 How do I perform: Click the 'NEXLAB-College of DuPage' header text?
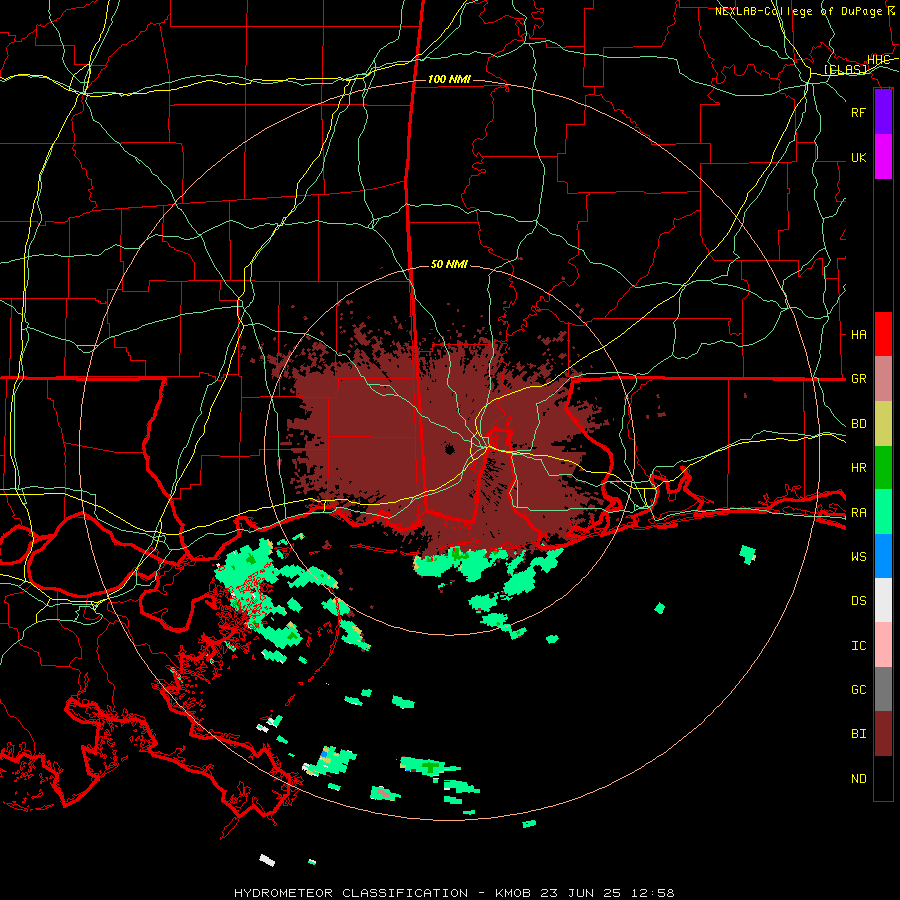click(x=798, y=11)
